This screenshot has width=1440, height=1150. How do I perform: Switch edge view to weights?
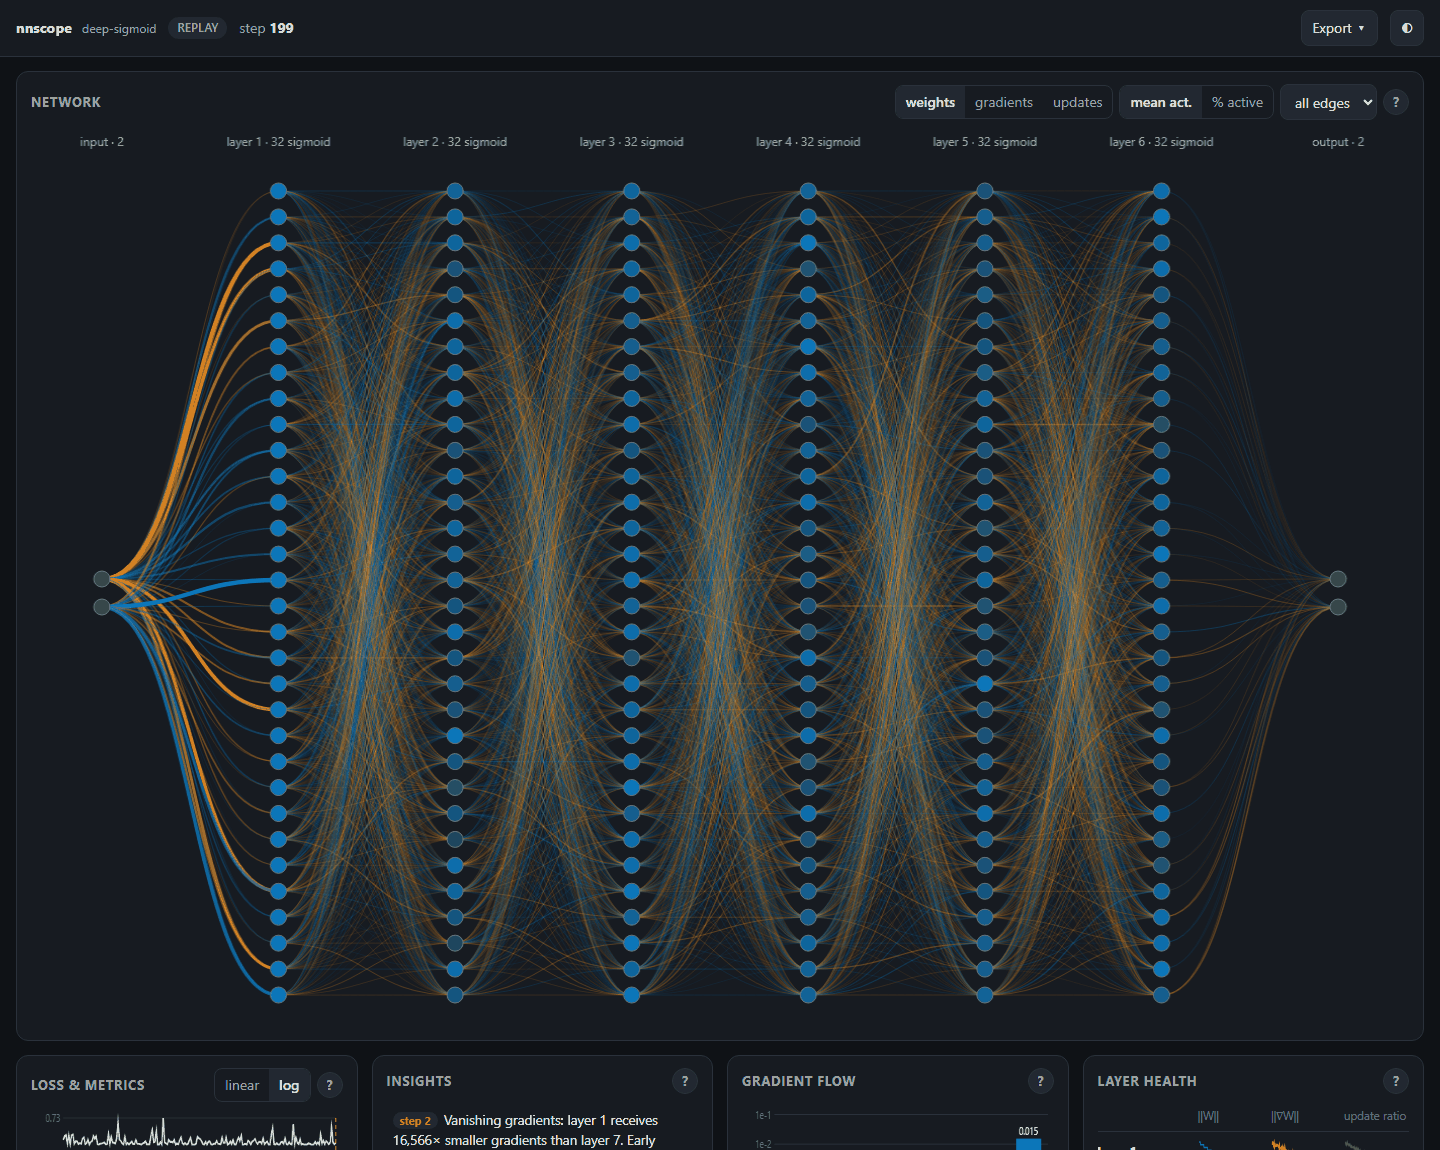point(930,102)
